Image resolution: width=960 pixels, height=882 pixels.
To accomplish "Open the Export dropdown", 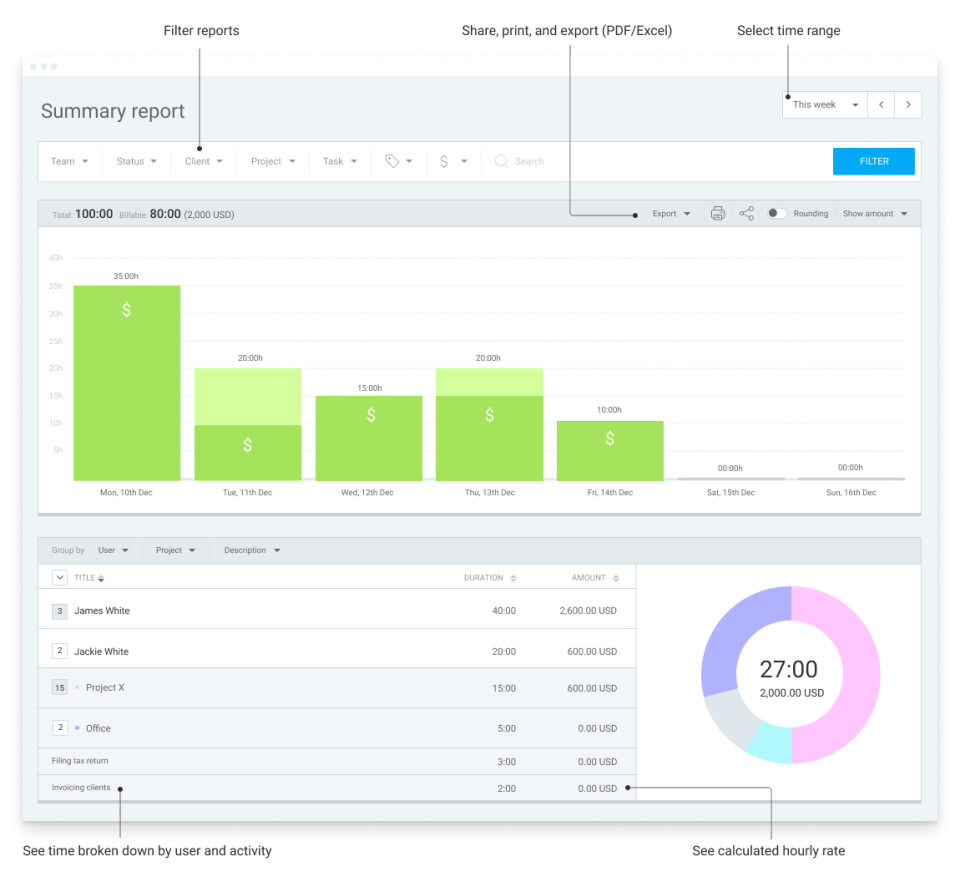I will (671, 213).
